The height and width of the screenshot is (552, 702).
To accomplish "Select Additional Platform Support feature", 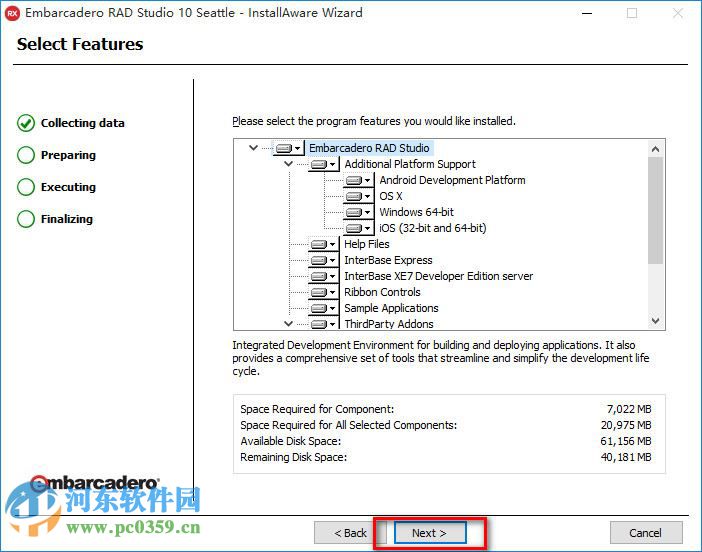I will 410,164.
